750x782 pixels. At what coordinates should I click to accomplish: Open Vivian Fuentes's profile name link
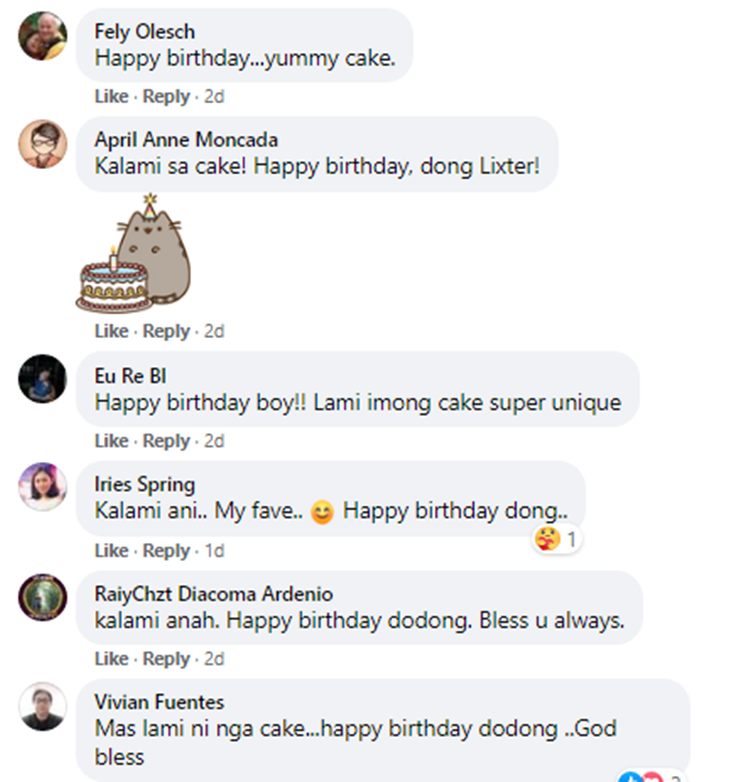(159, 702)
